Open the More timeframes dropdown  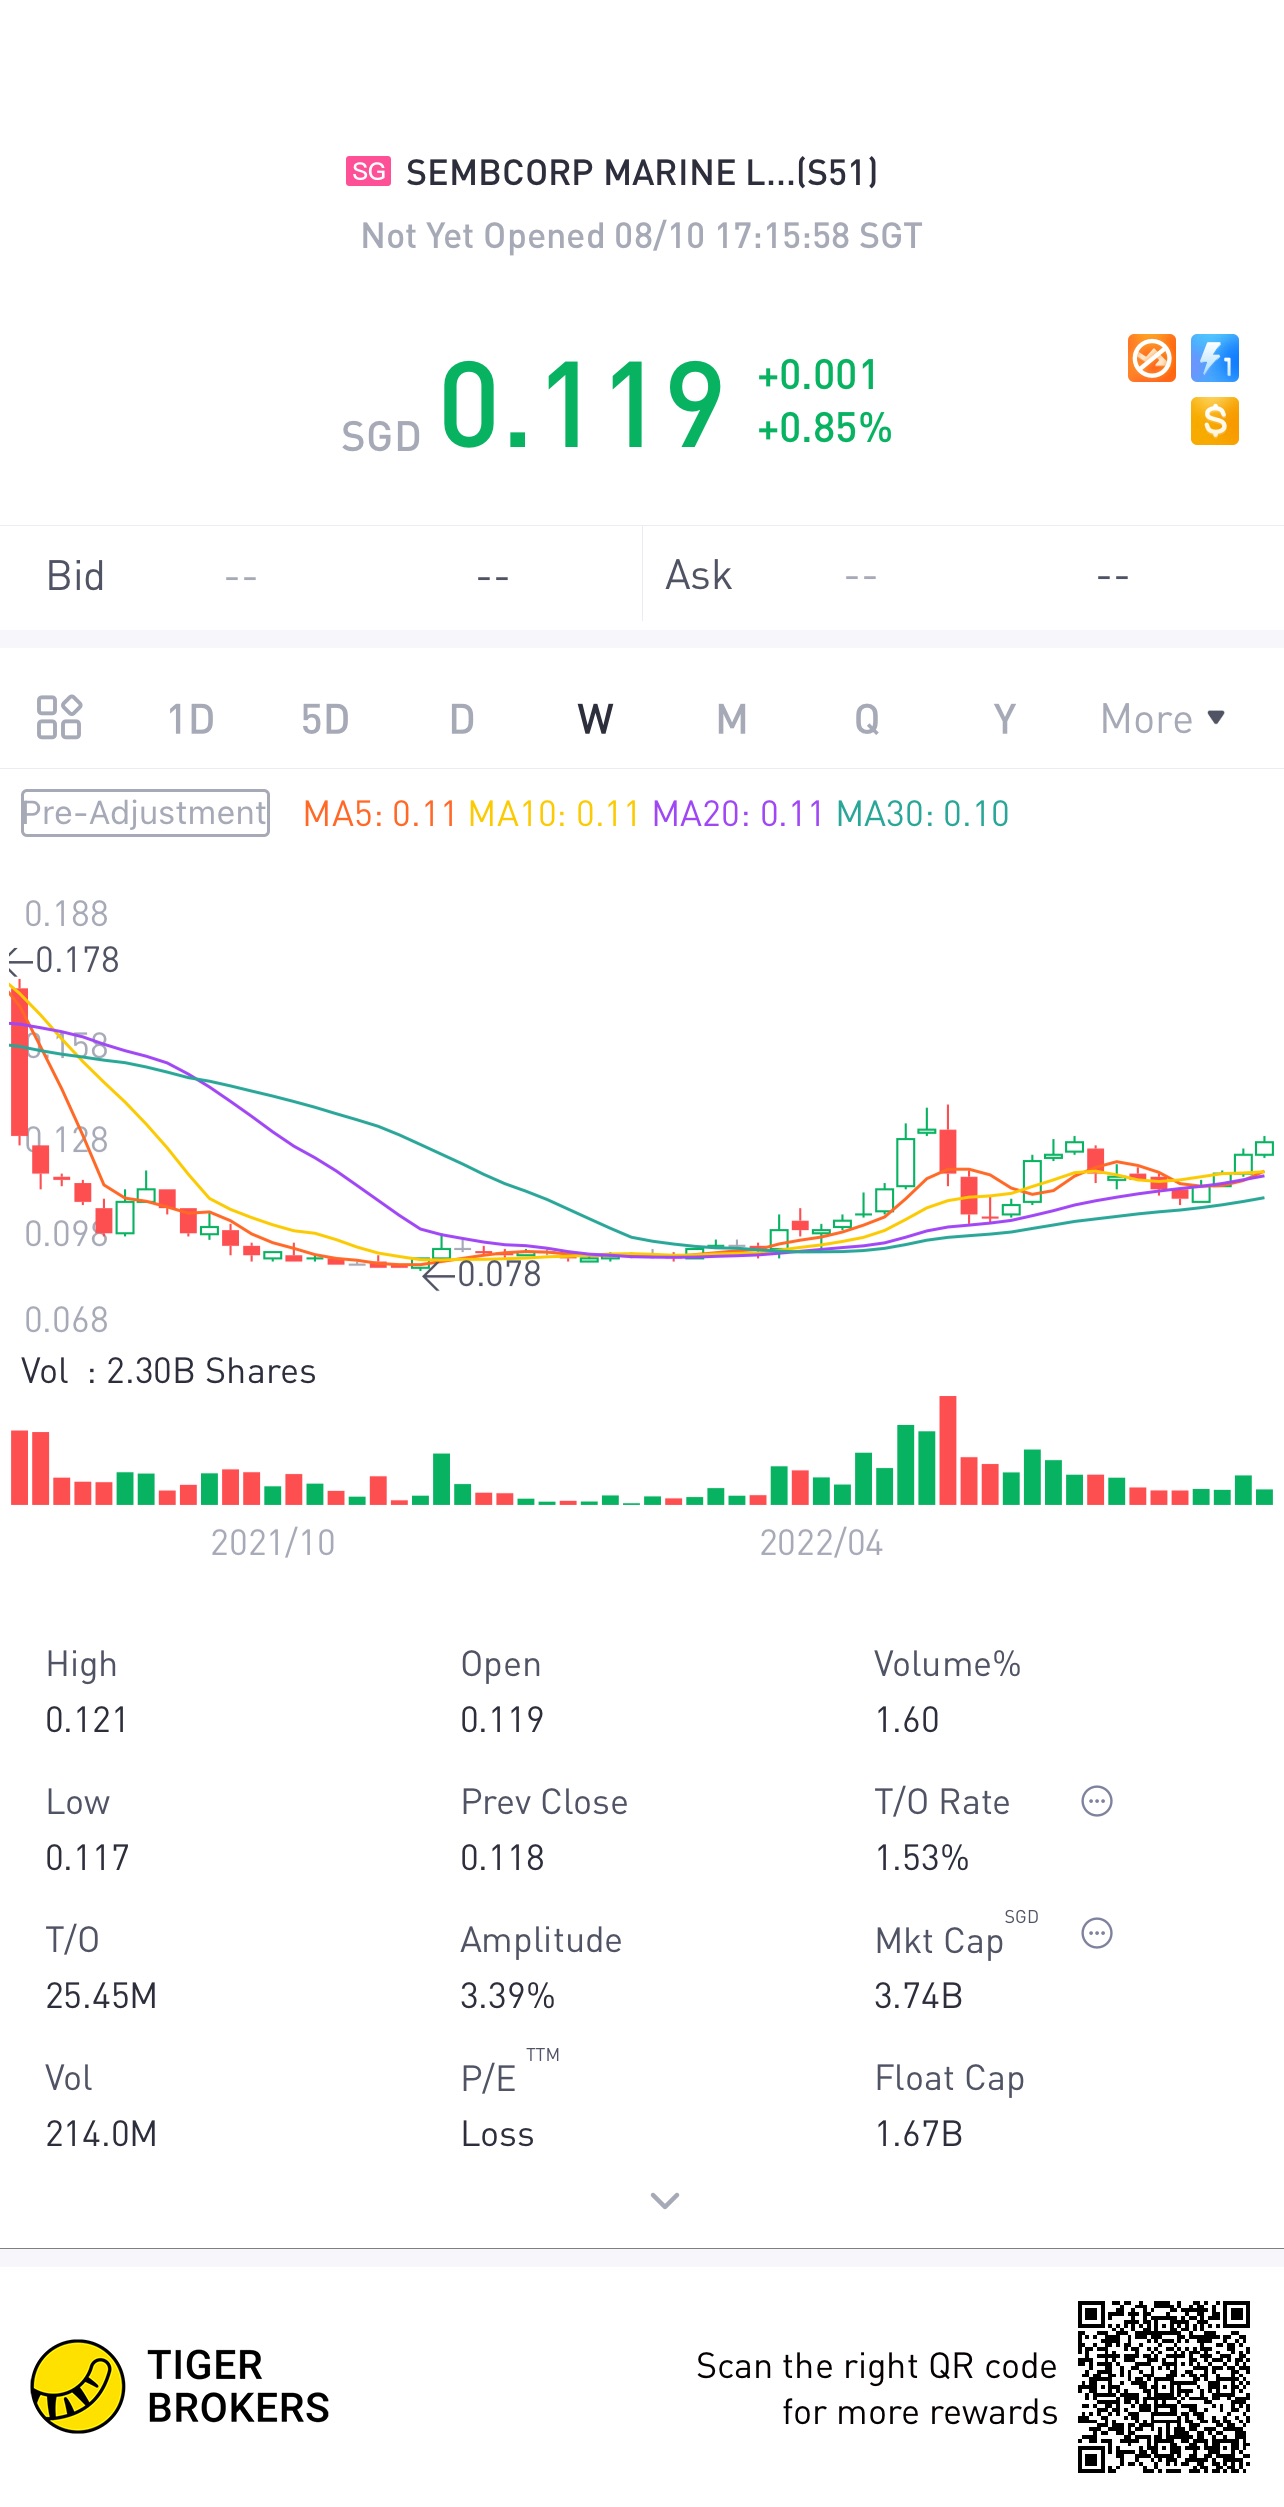tap(1162, 719)
